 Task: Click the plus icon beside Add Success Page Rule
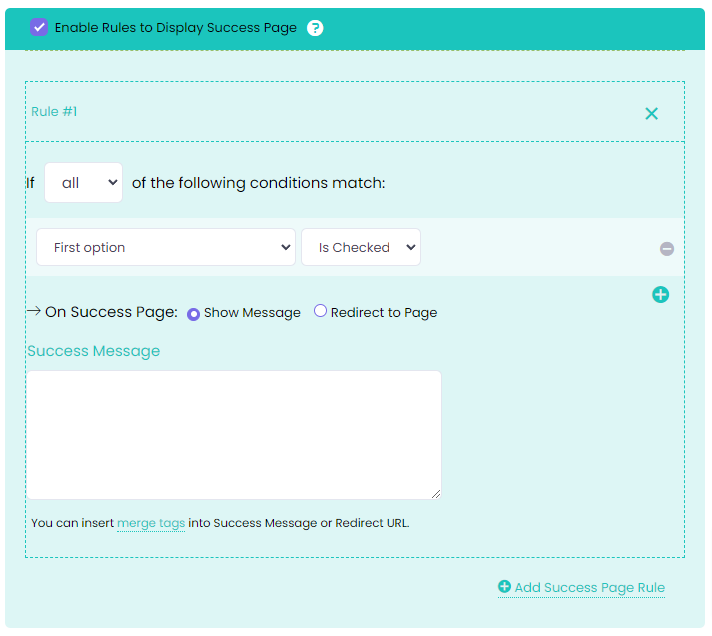coord(504,587)
